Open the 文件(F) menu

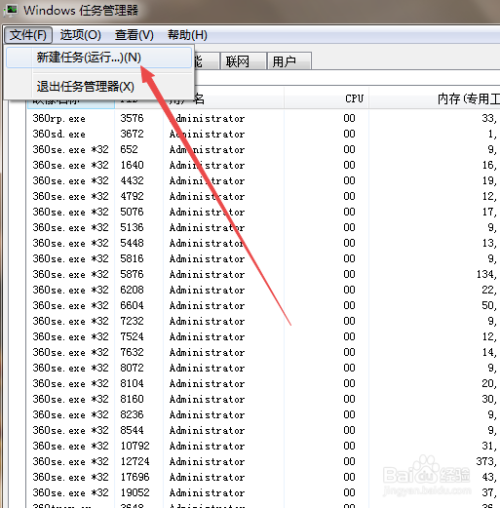click(28, 35)
